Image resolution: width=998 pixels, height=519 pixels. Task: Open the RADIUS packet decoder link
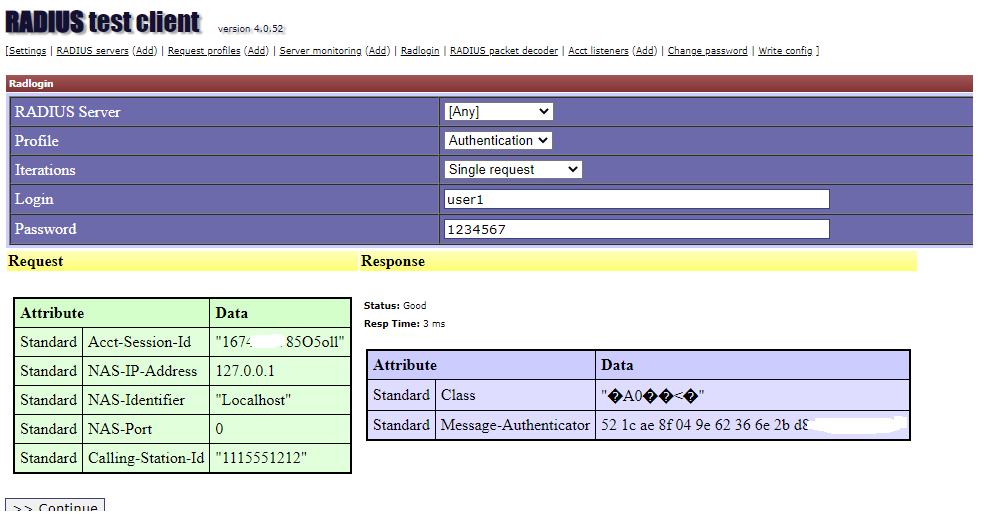504,51
